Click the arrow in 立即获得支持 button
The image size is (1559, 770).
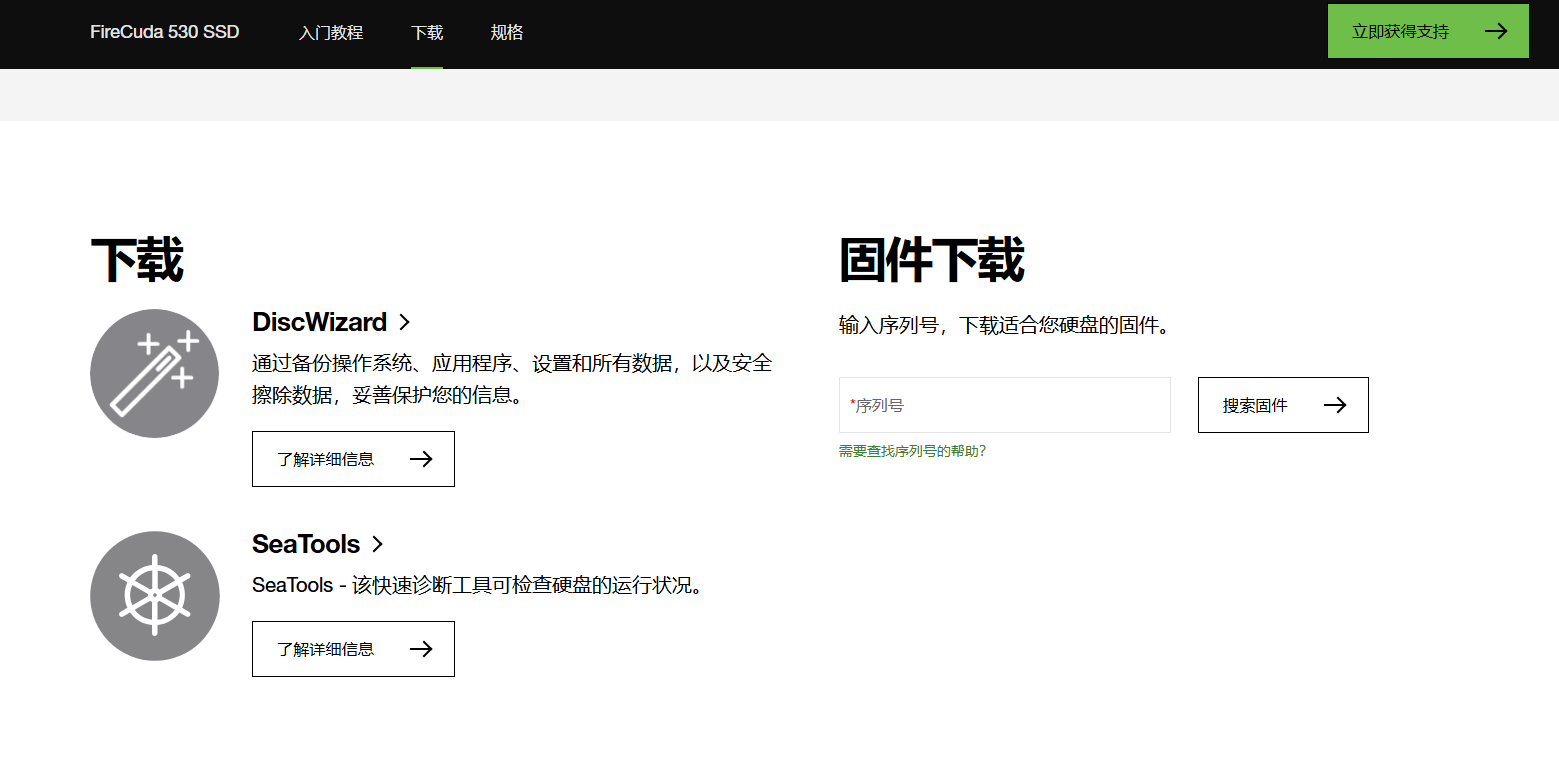pyautogui.click(x=1495, y=31)
